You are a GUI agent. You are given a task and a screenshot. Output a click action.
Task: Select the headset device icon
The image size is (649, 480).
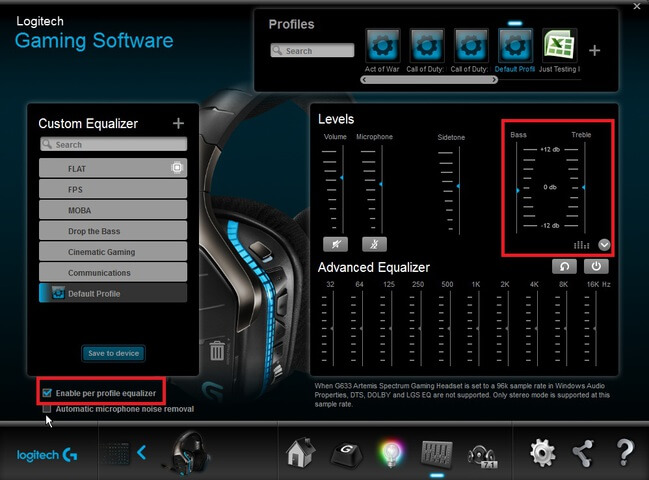pos(190,454)
